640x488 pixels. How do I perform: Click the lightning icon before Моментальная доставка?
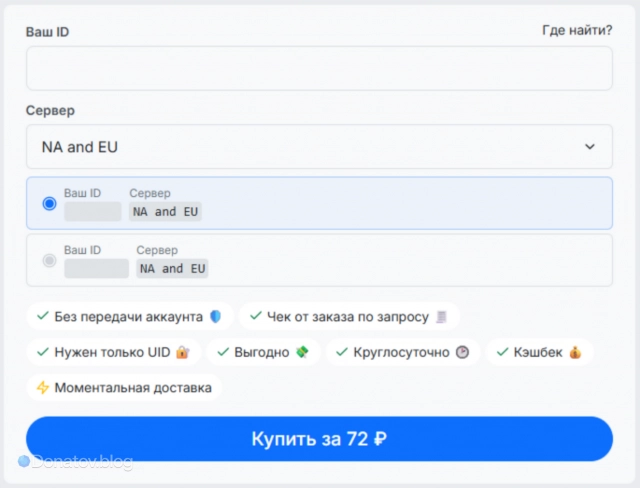coord(43,387)
